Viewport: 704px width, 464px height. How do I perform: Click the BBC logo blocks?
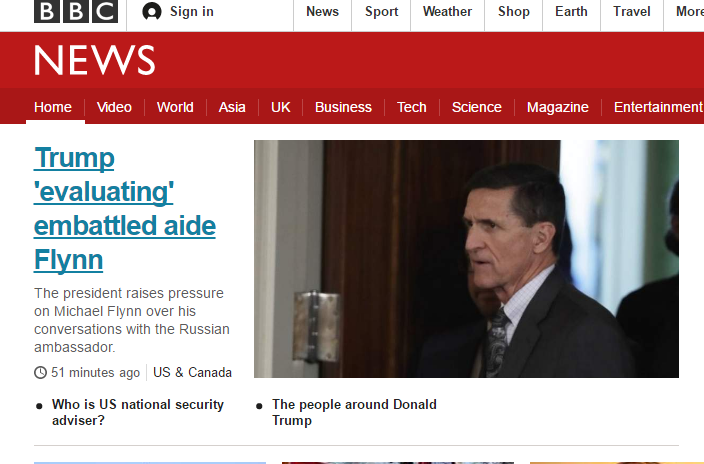(x=76, y=11)
